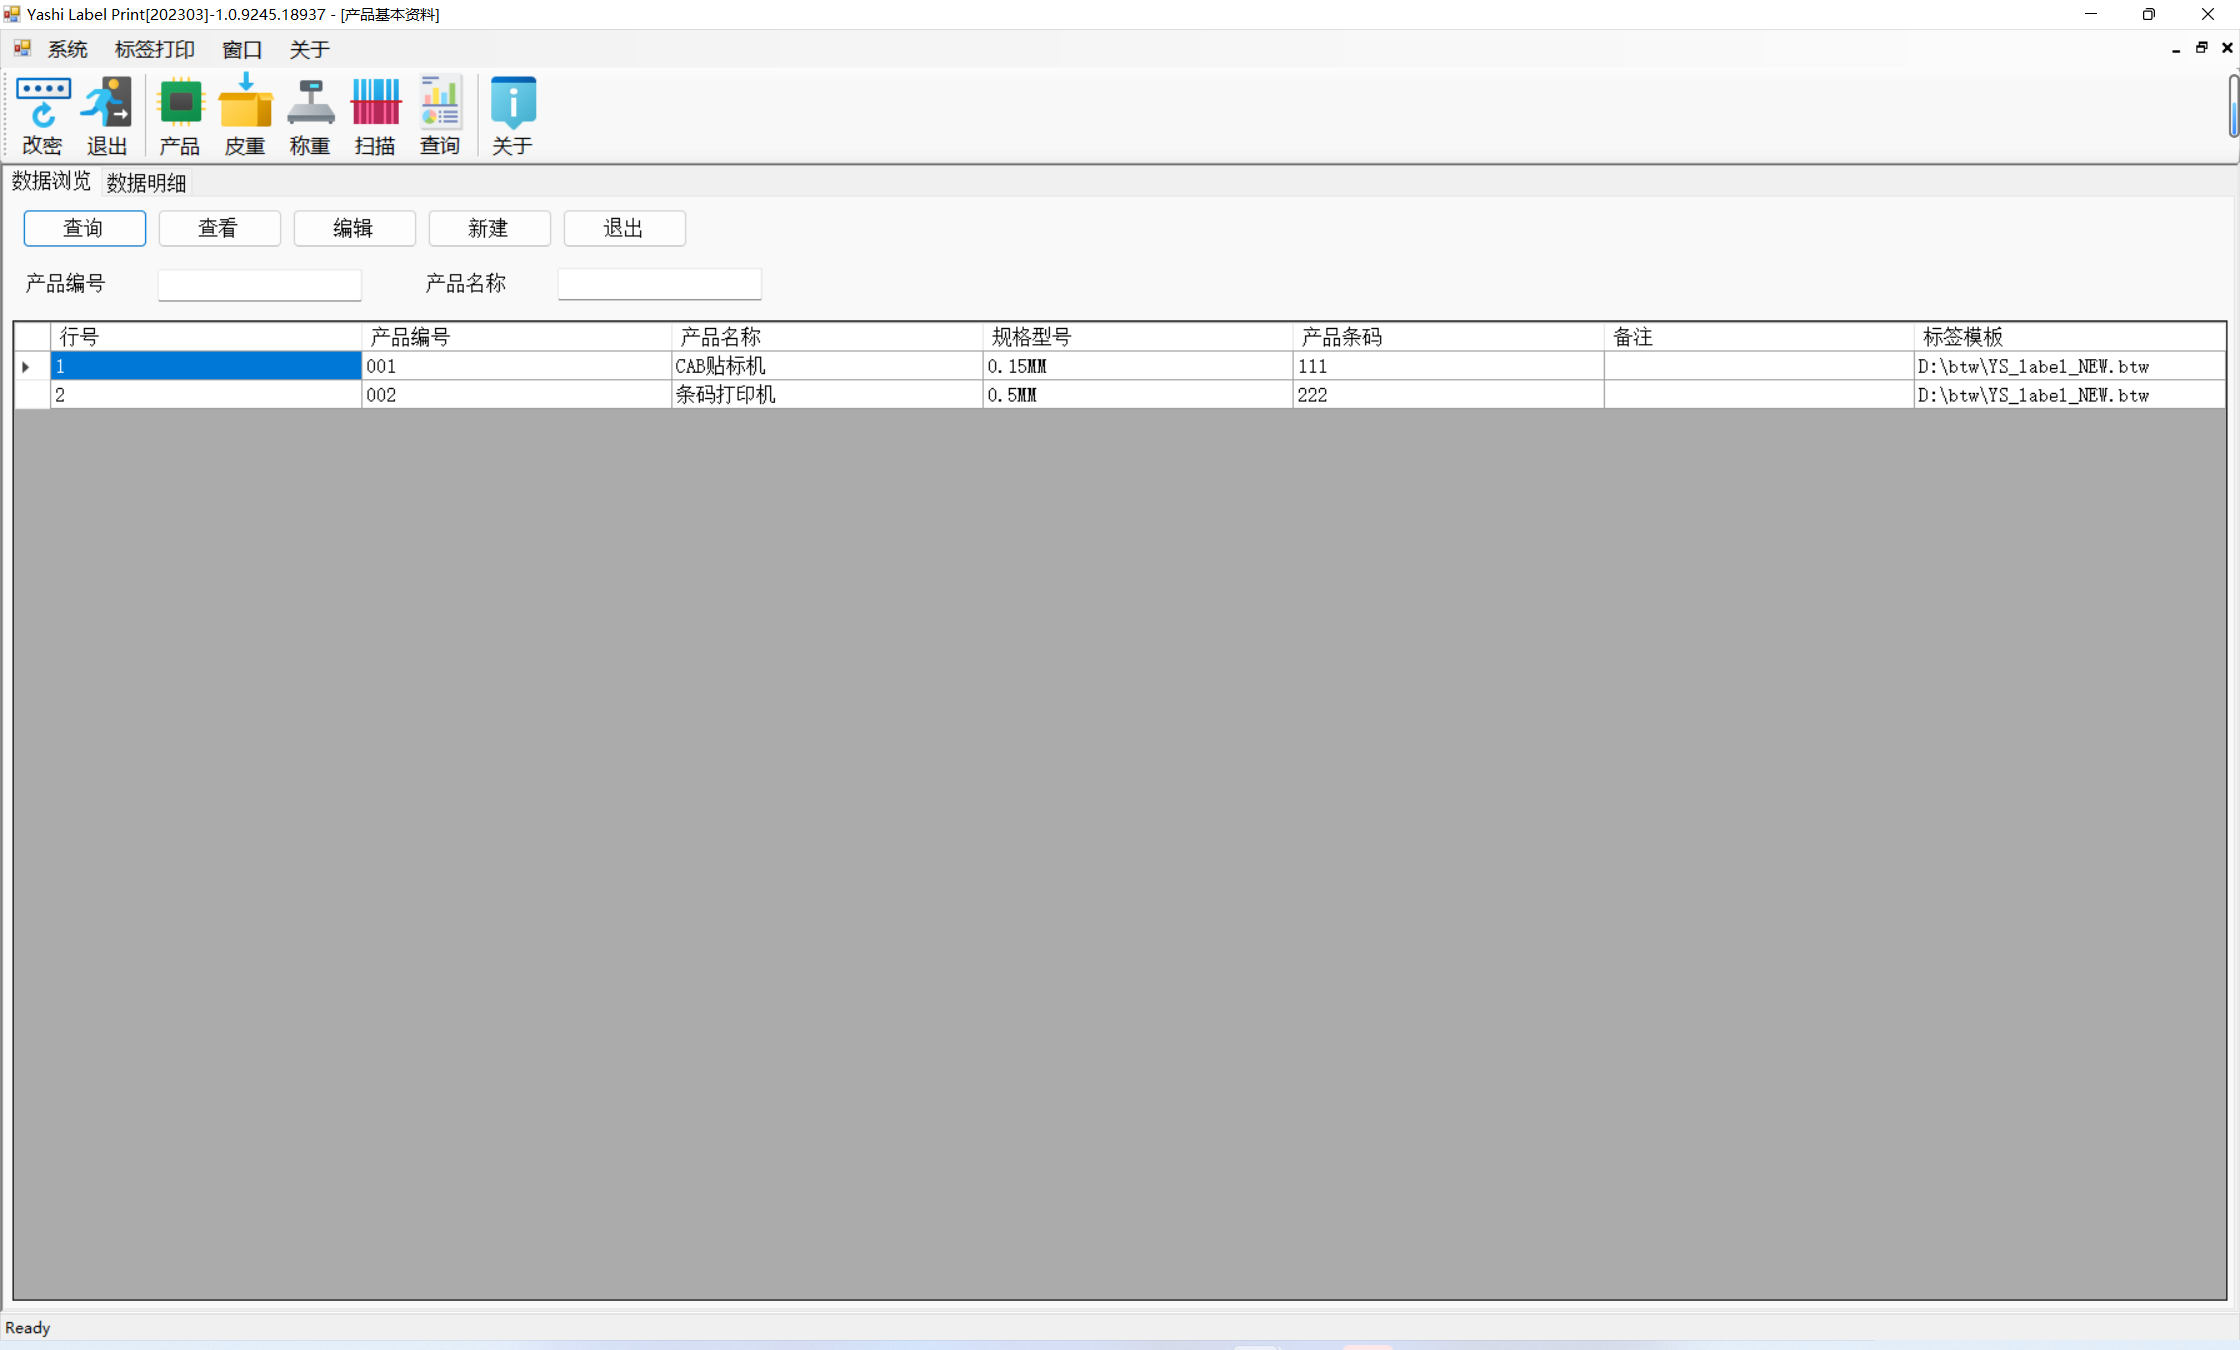Close the inner 产品基本资料 child window

2227,48
